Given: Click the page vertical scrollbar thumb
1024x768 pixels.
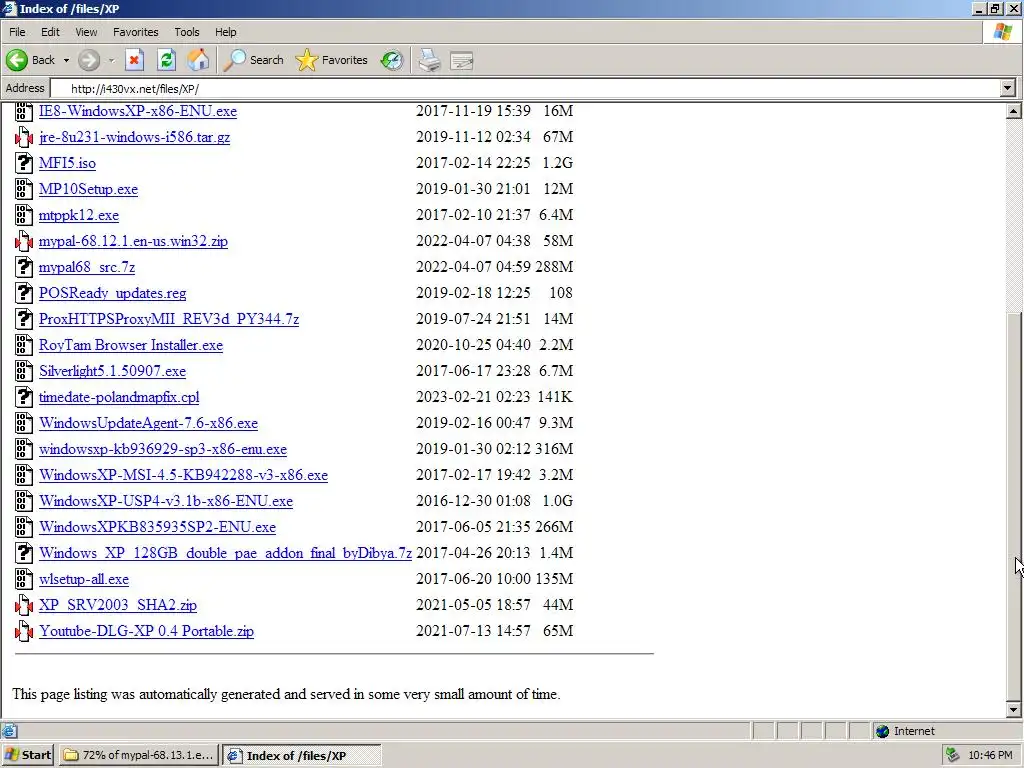Looking at the screenshot, I should [1013, 506].
